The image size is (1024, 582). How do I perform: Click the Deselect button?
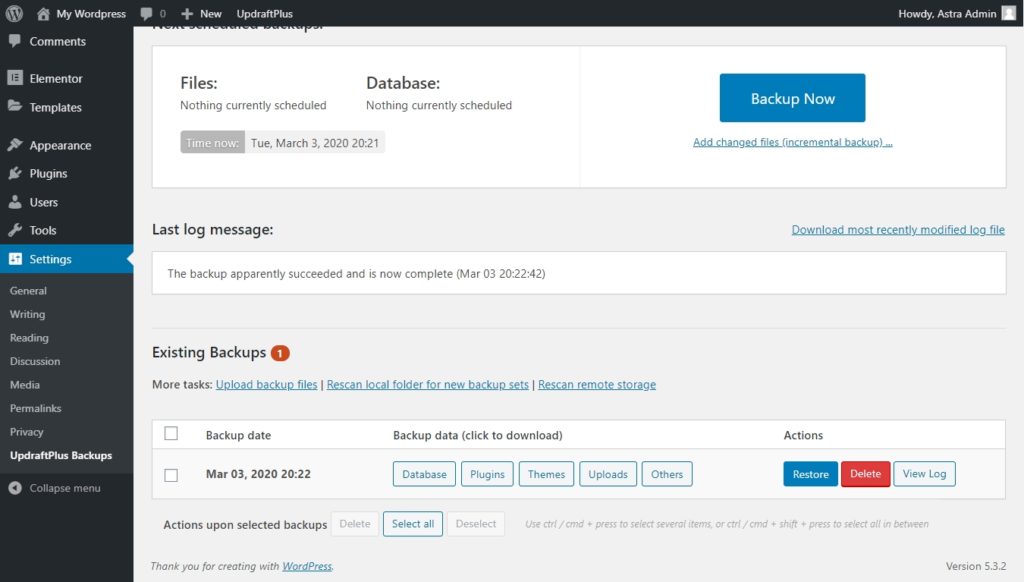click(475, 524)
